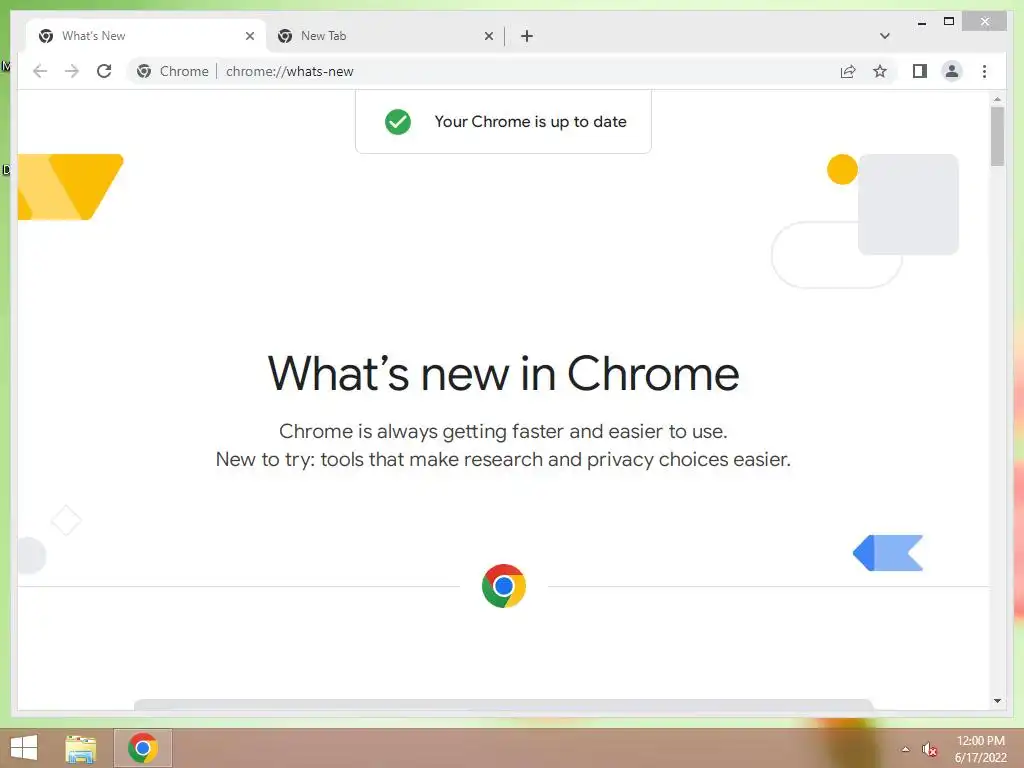This screenshot has width=1024, height=768.
Task: Show hidden system tray icons
Action: pos(905,749)
